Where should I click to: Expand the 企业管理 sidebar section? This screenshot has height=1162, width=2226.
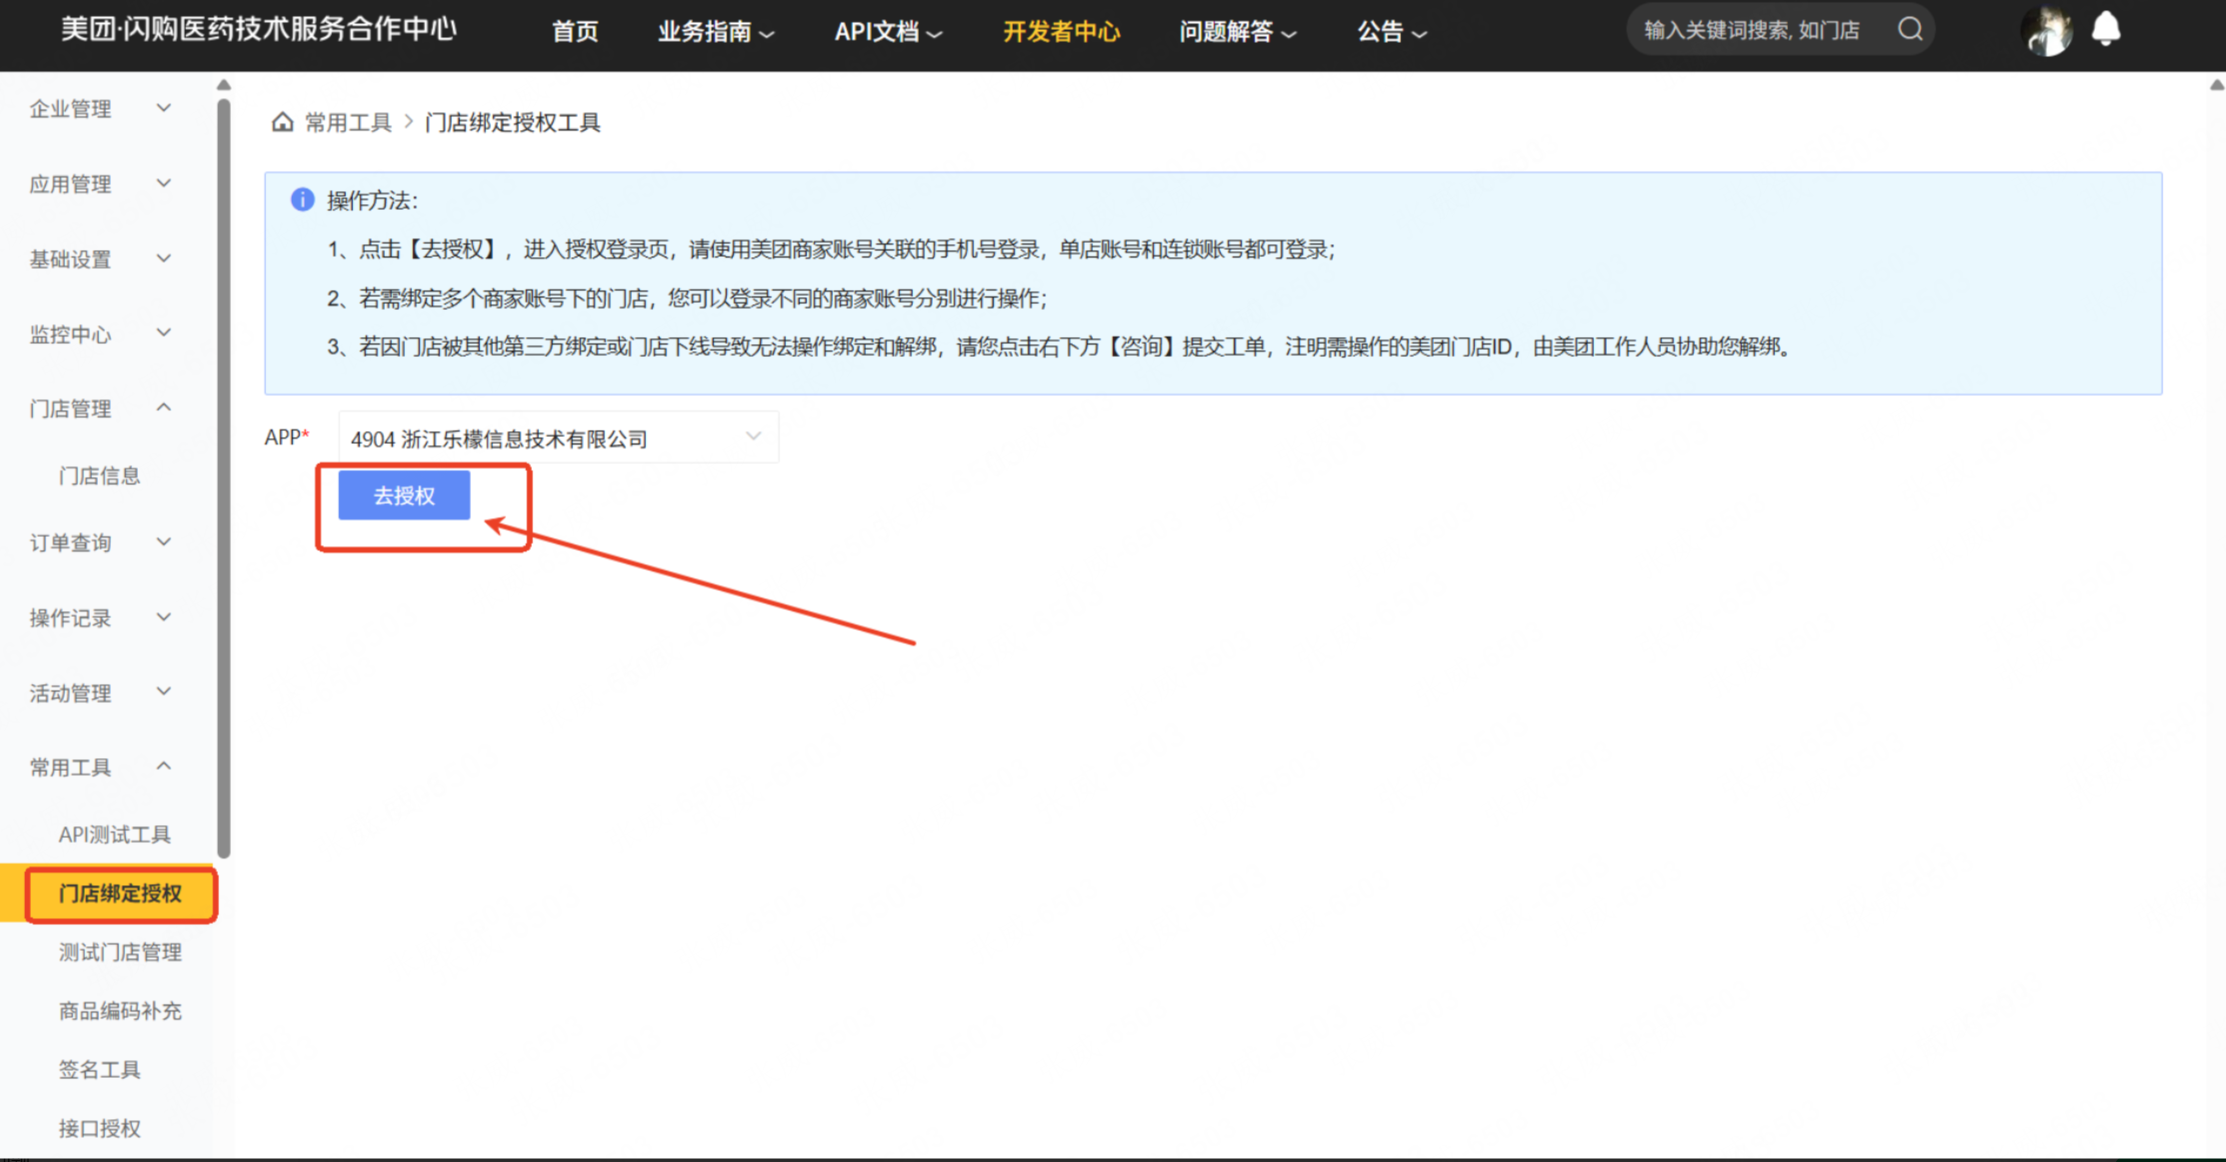tap(100, 109)
